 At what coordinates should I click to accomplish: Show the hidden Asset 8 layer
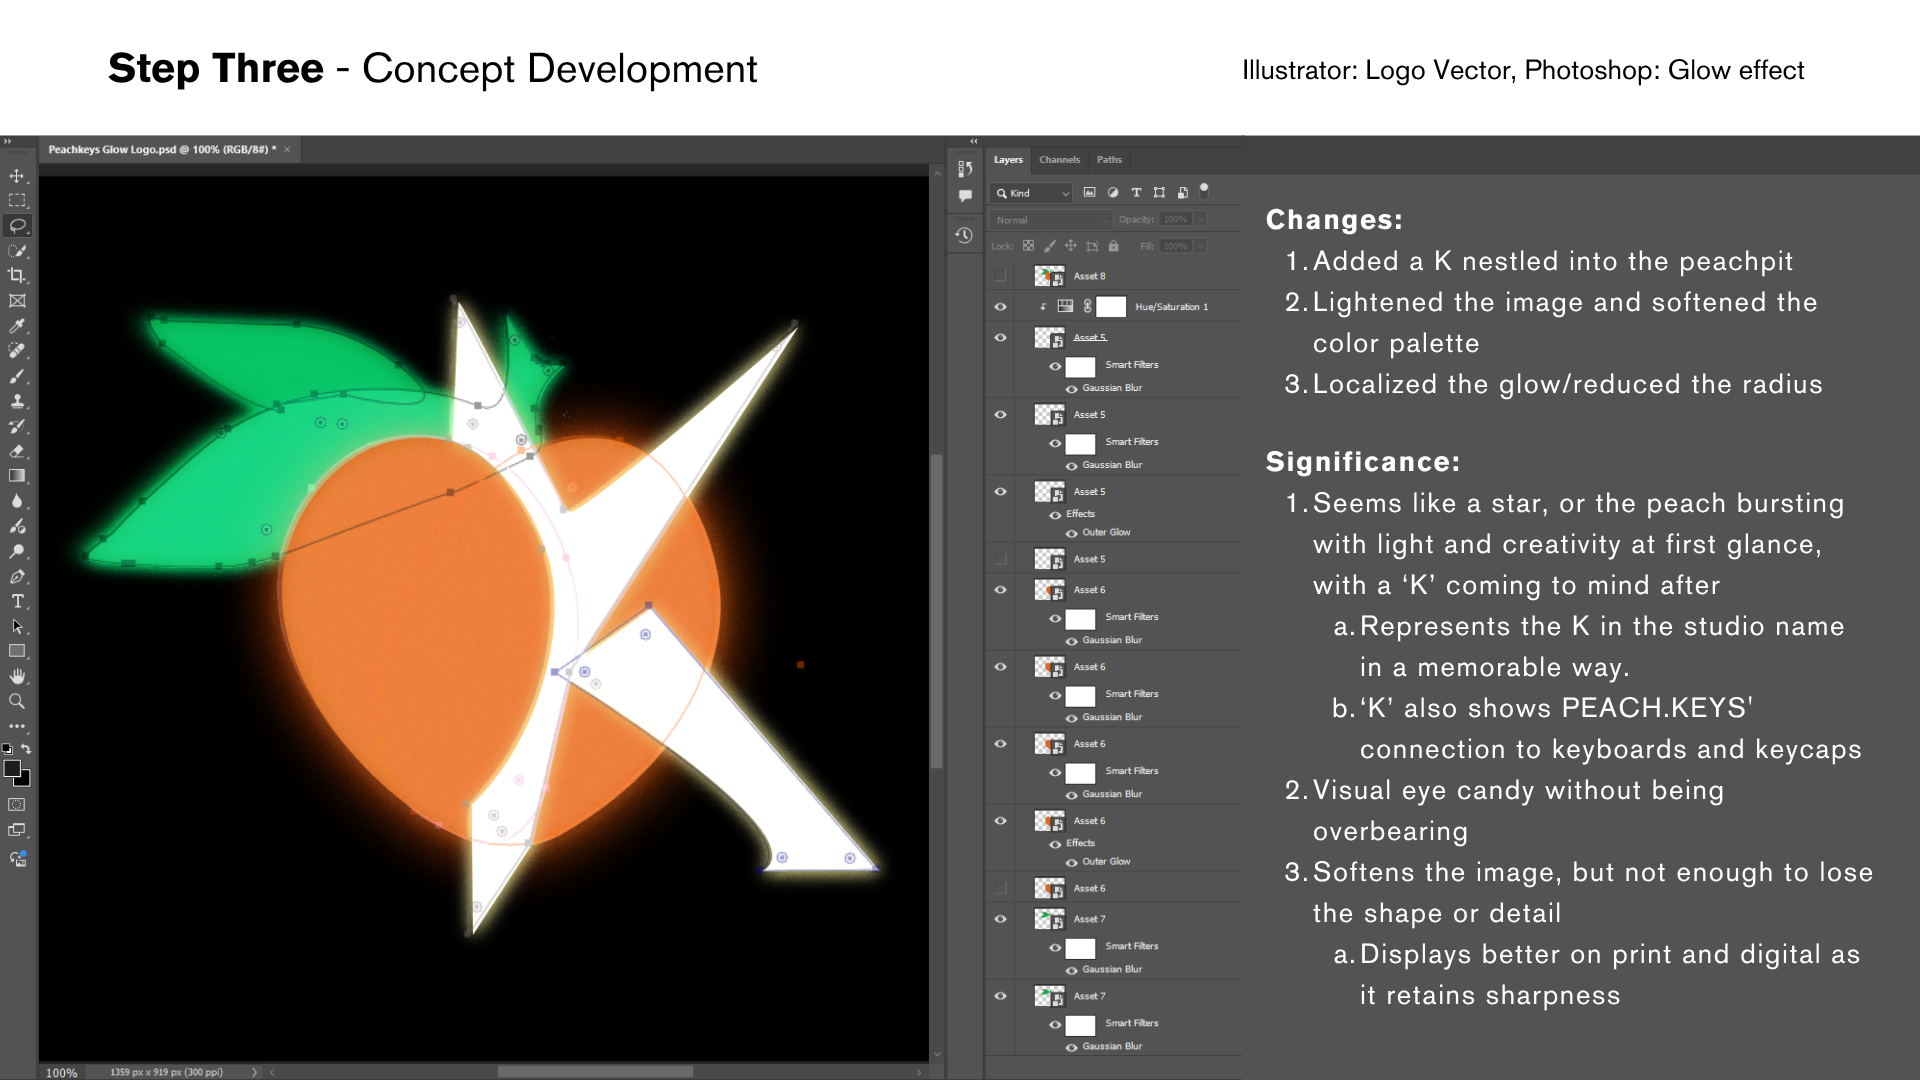point(1000,276)
